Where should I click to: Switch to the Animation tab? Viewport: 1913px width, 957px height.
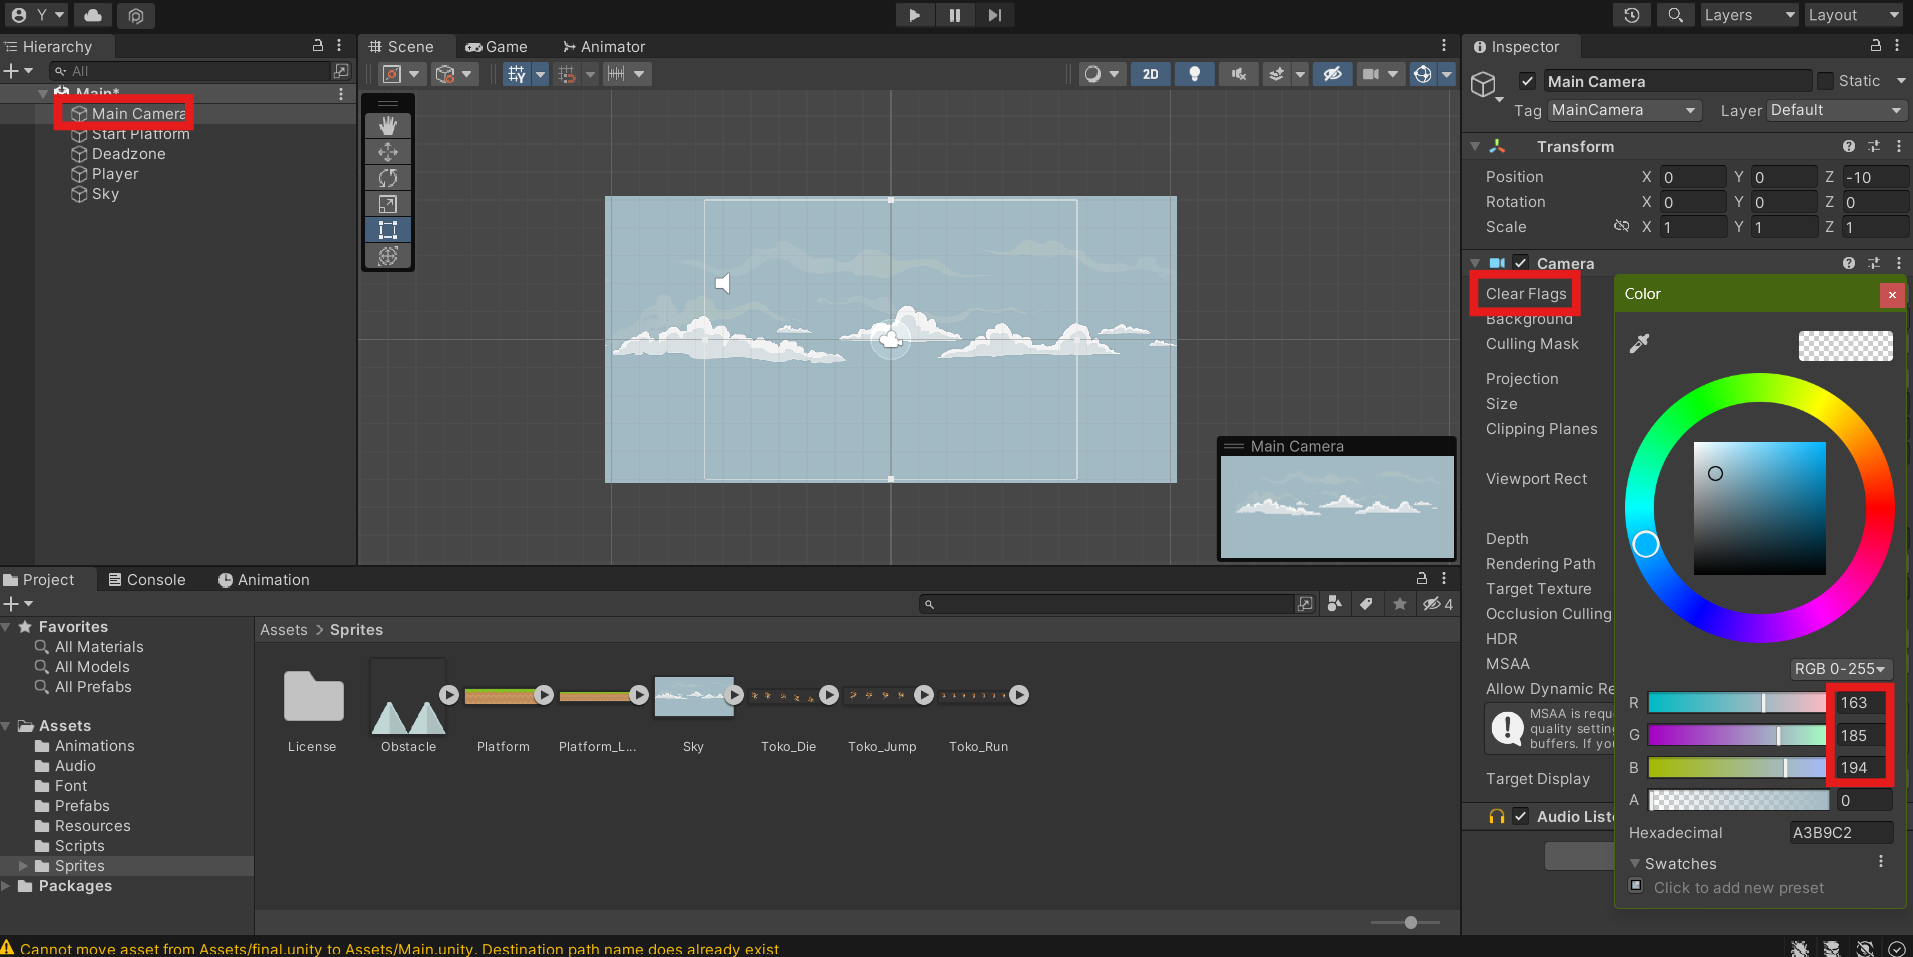(x=264, y=580)
